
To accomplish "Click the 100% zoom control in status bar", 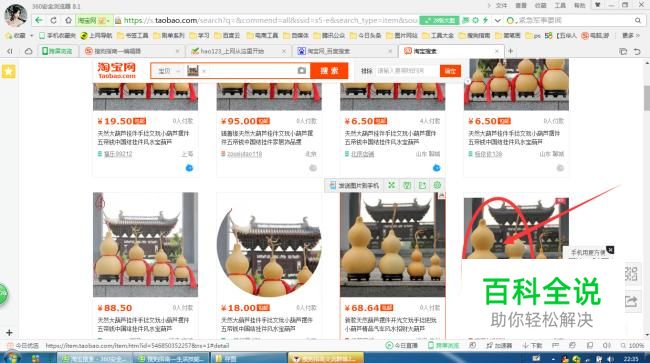I will 632,345.
